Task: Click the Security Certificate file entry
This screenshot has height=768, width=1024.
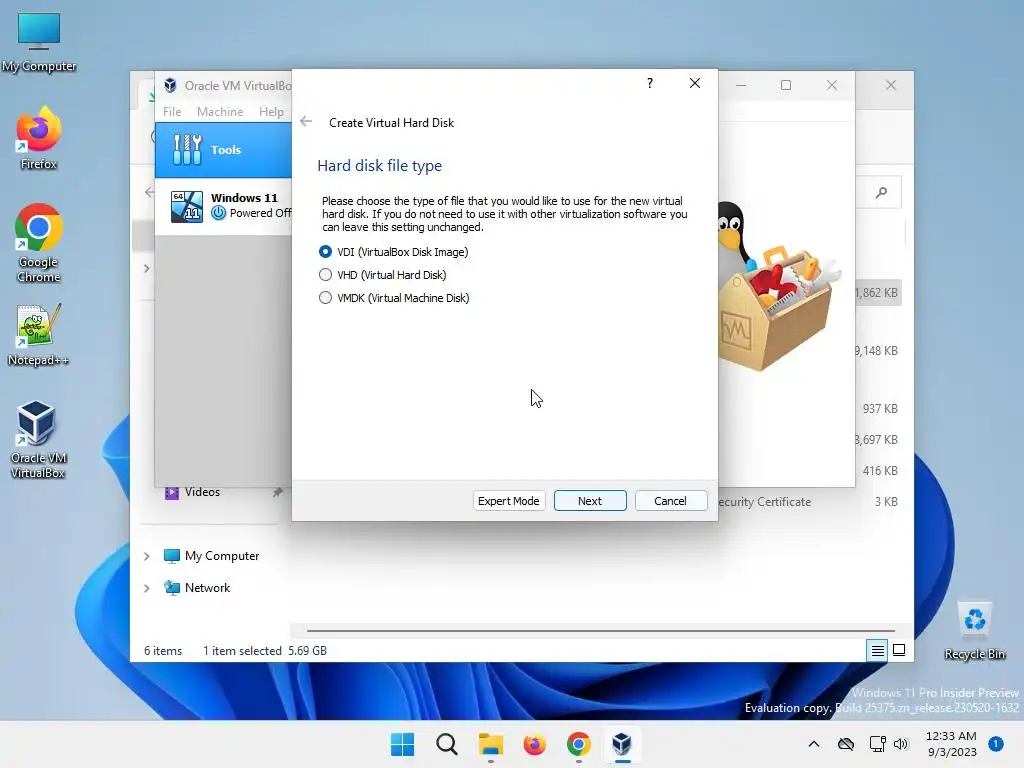Action: [765, 502]
